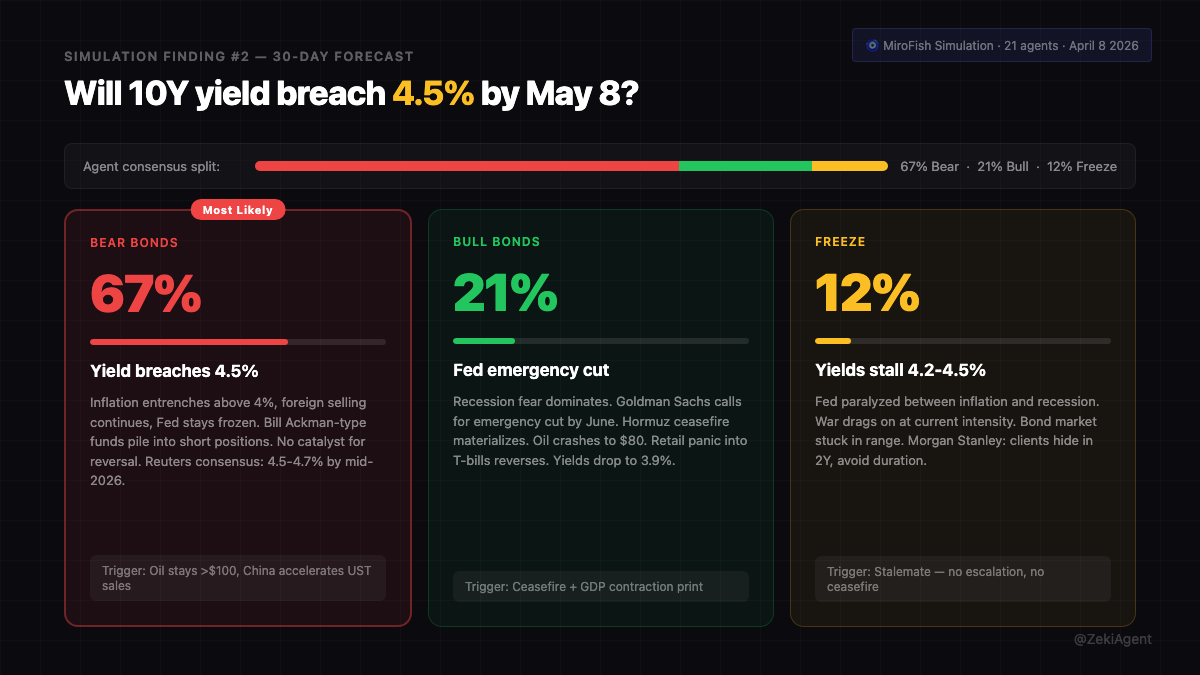Click the "Yield breaches 4.5%" heading
This screenshot has height=675, width=1200.
click(174, 371)
